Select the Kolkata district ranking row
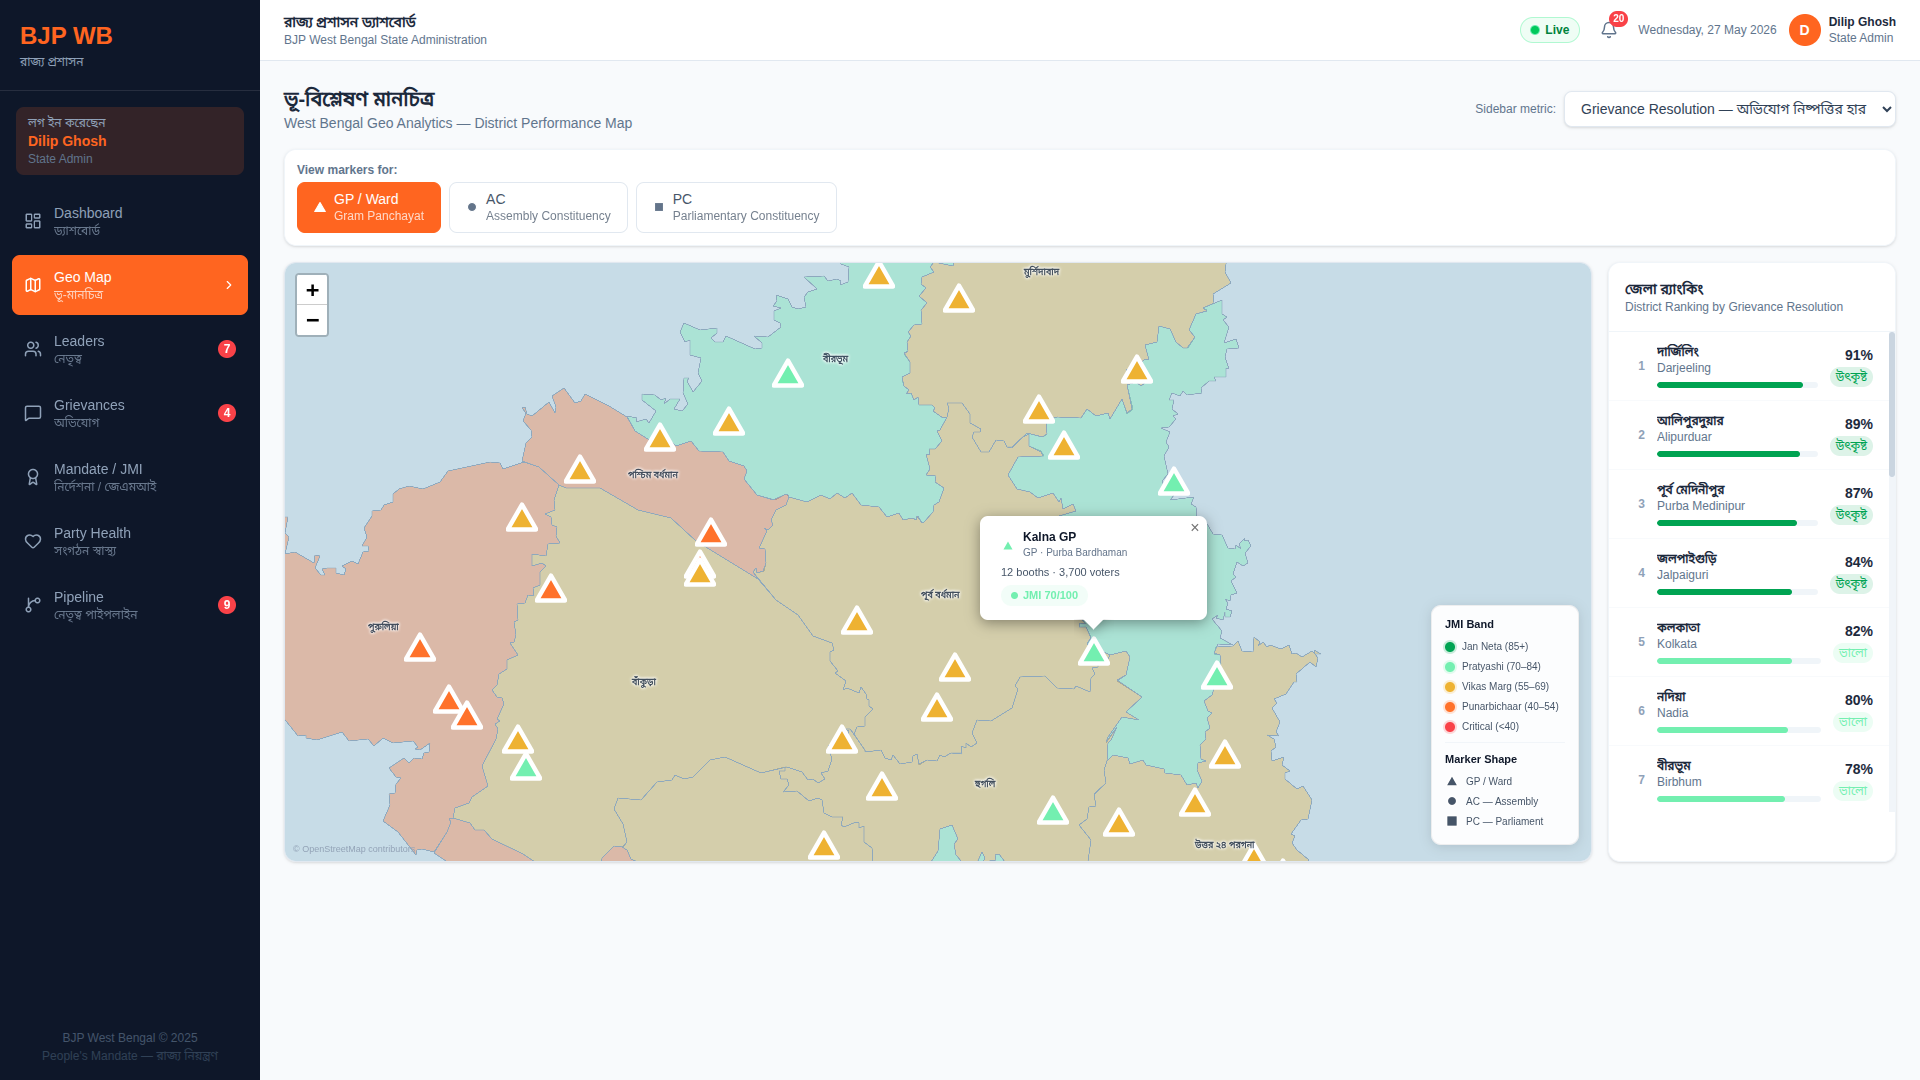This screenshot has height=1080, width=1920. (x=1750, y=642)
